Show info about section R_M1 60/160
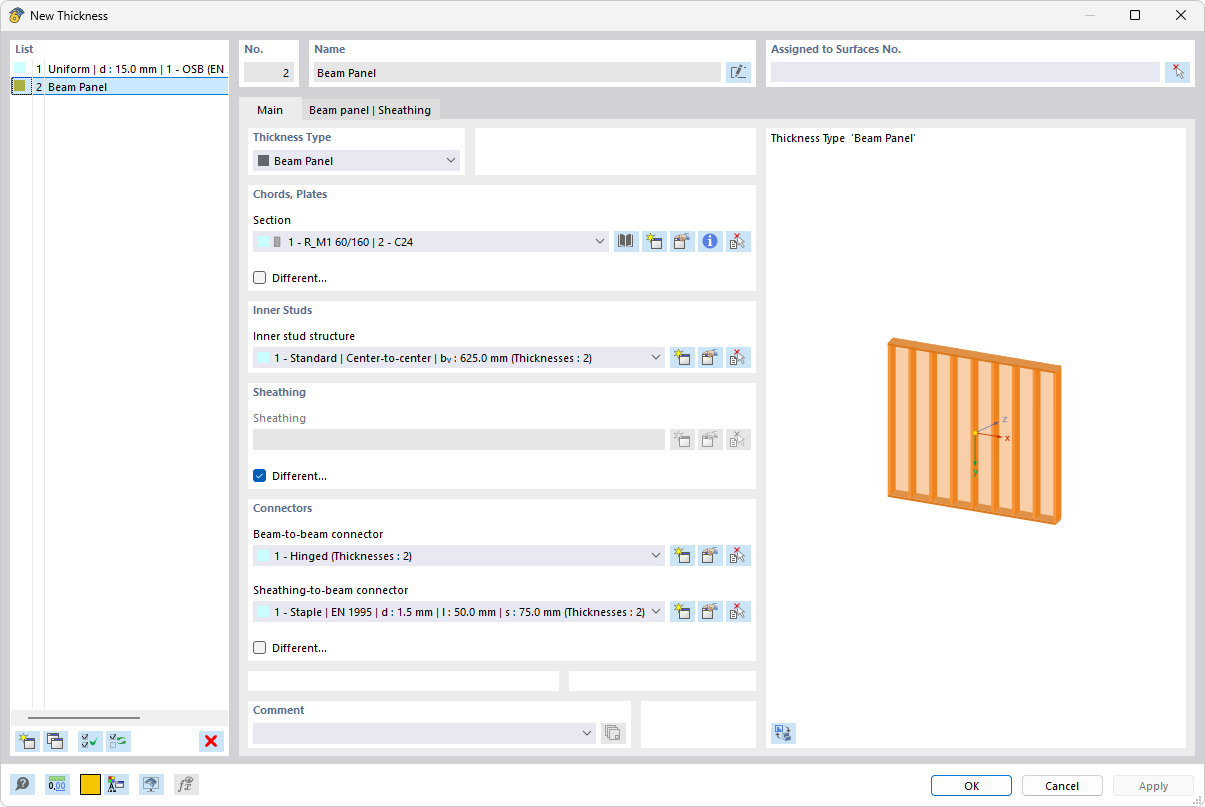The height and width of the screenshot is (807, 1205). click(x=709, y=241)
